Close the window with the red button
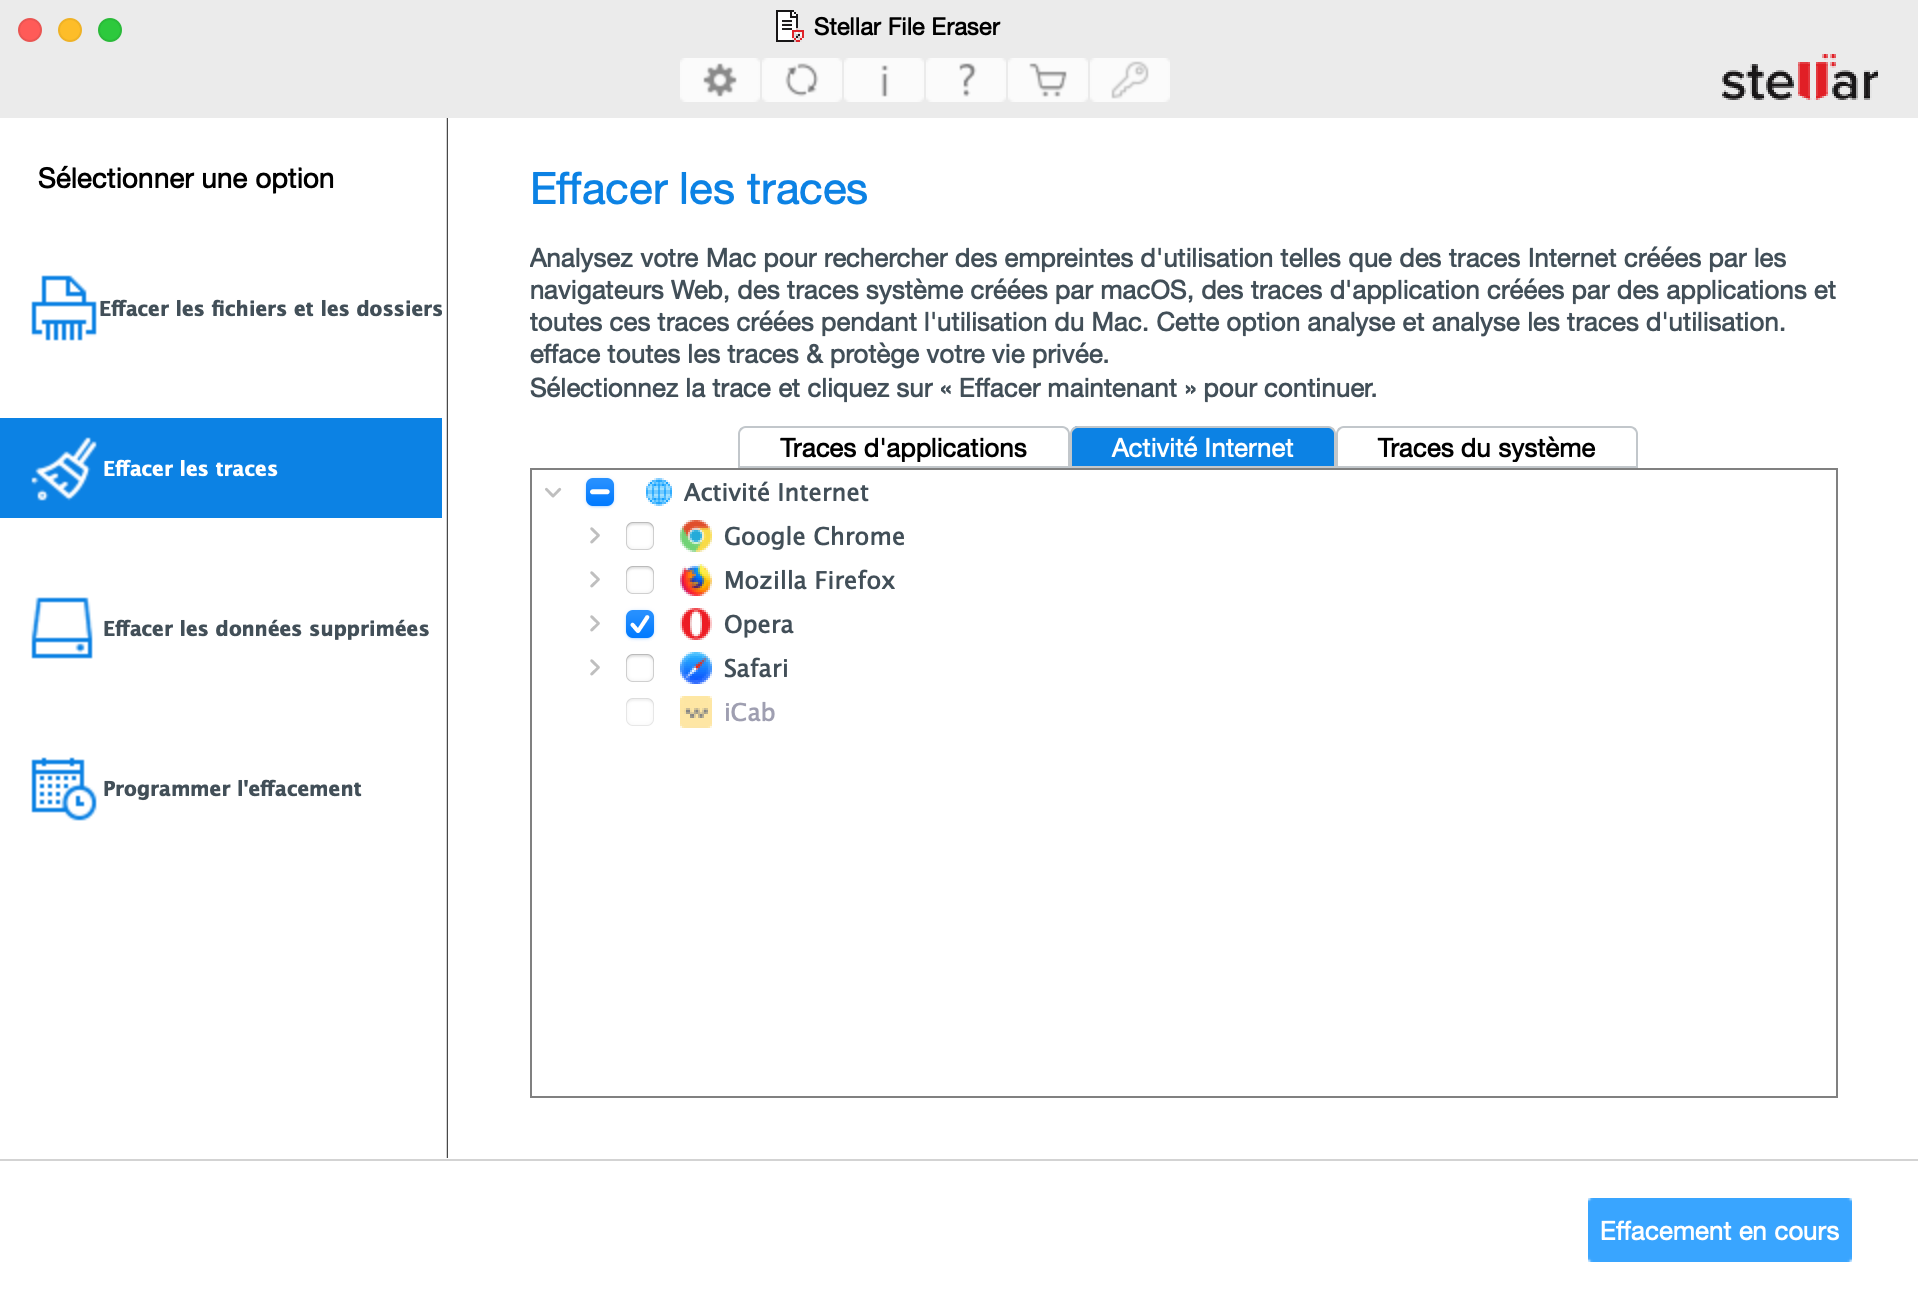This screenshot has width=1918, height=1298. click(30, 30)
